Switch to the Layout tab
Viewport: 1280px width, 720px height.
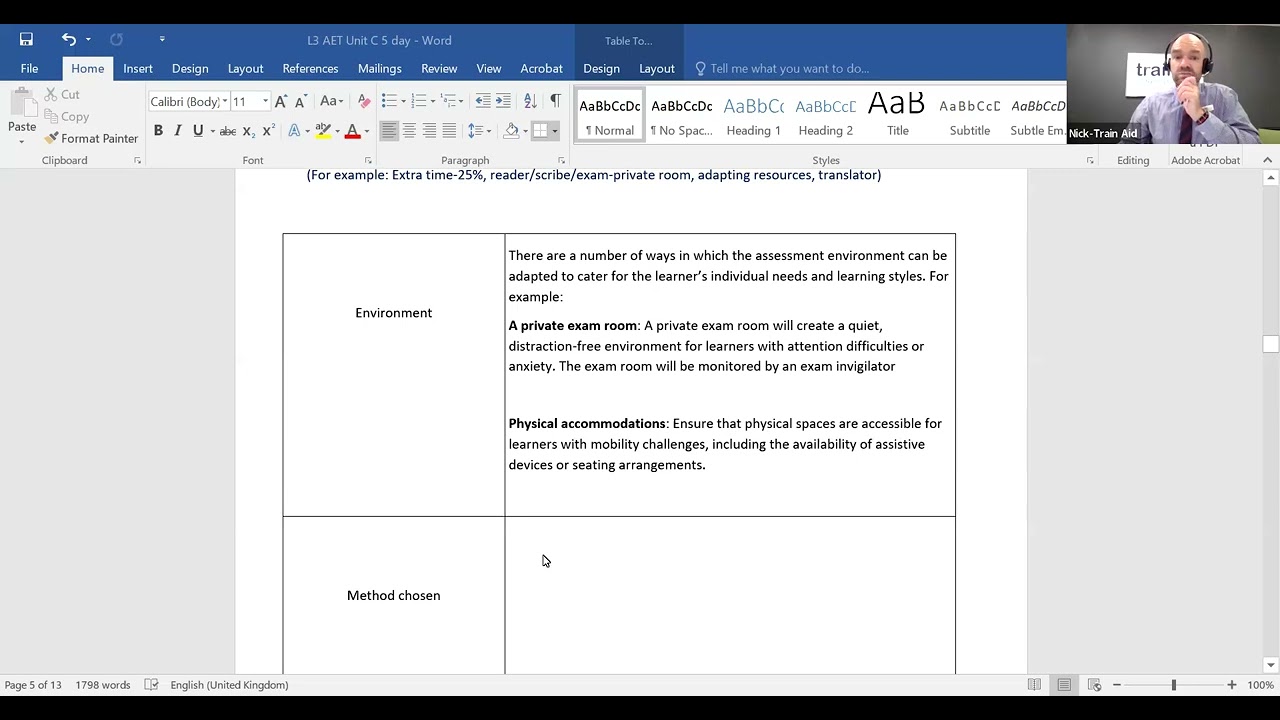coord(245,68)
